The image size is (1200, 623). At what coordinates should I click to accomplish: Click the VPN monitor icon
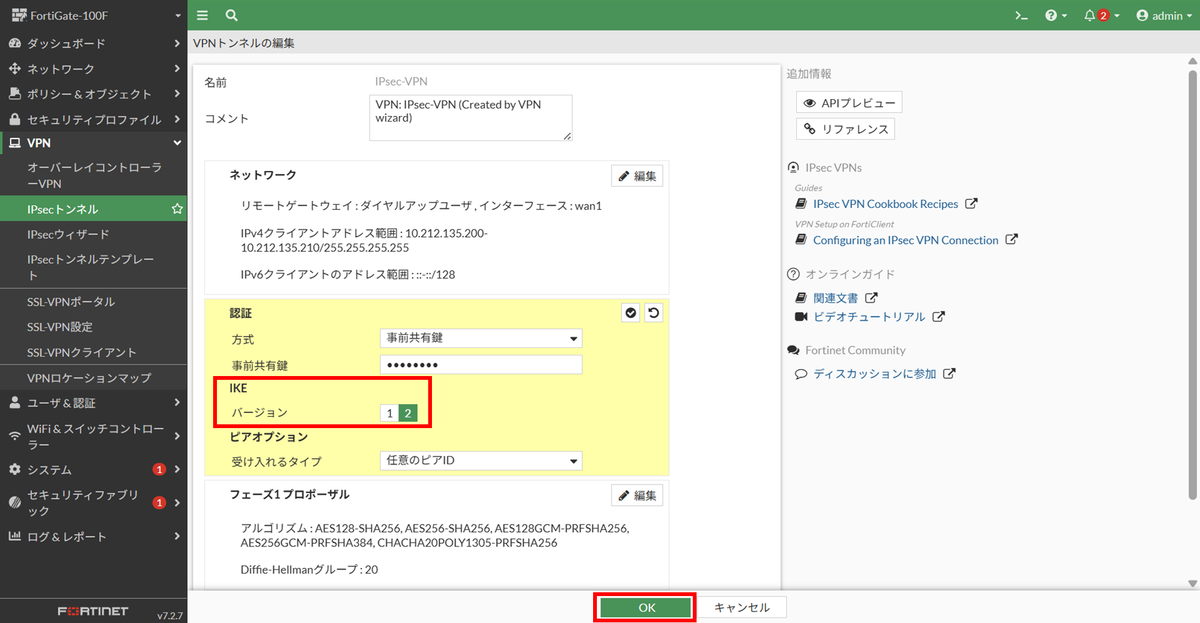click(15, 144)
